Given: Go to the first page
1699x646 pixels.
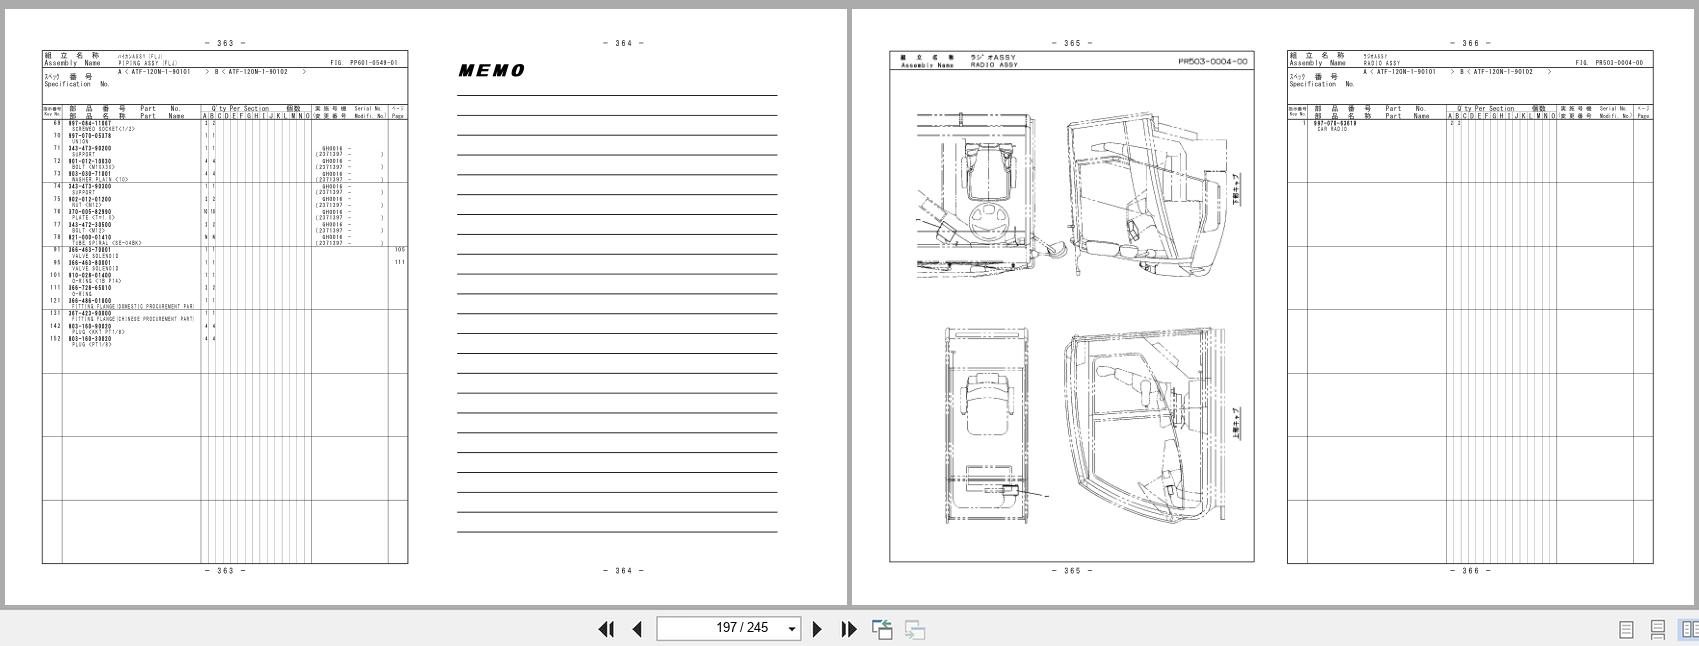Looking at the screenshot, I should tap(606, 629).
